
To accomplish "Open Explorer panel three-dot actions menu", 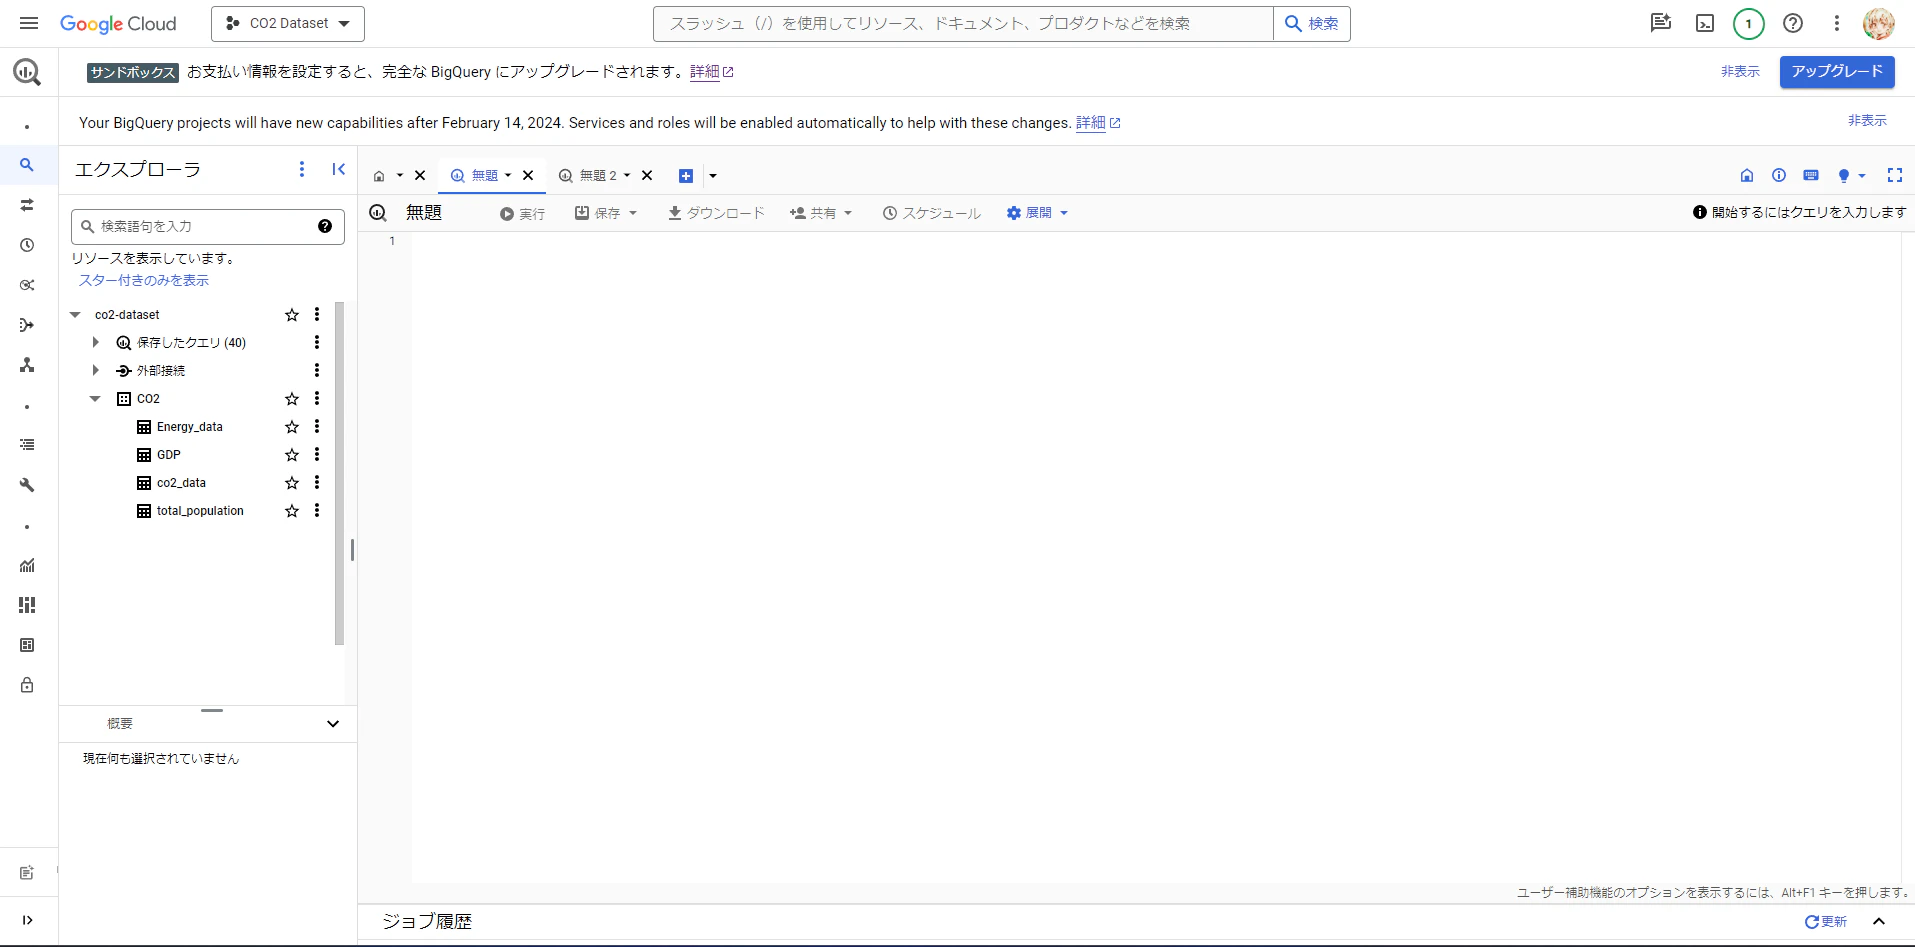I will click(302, 169).
